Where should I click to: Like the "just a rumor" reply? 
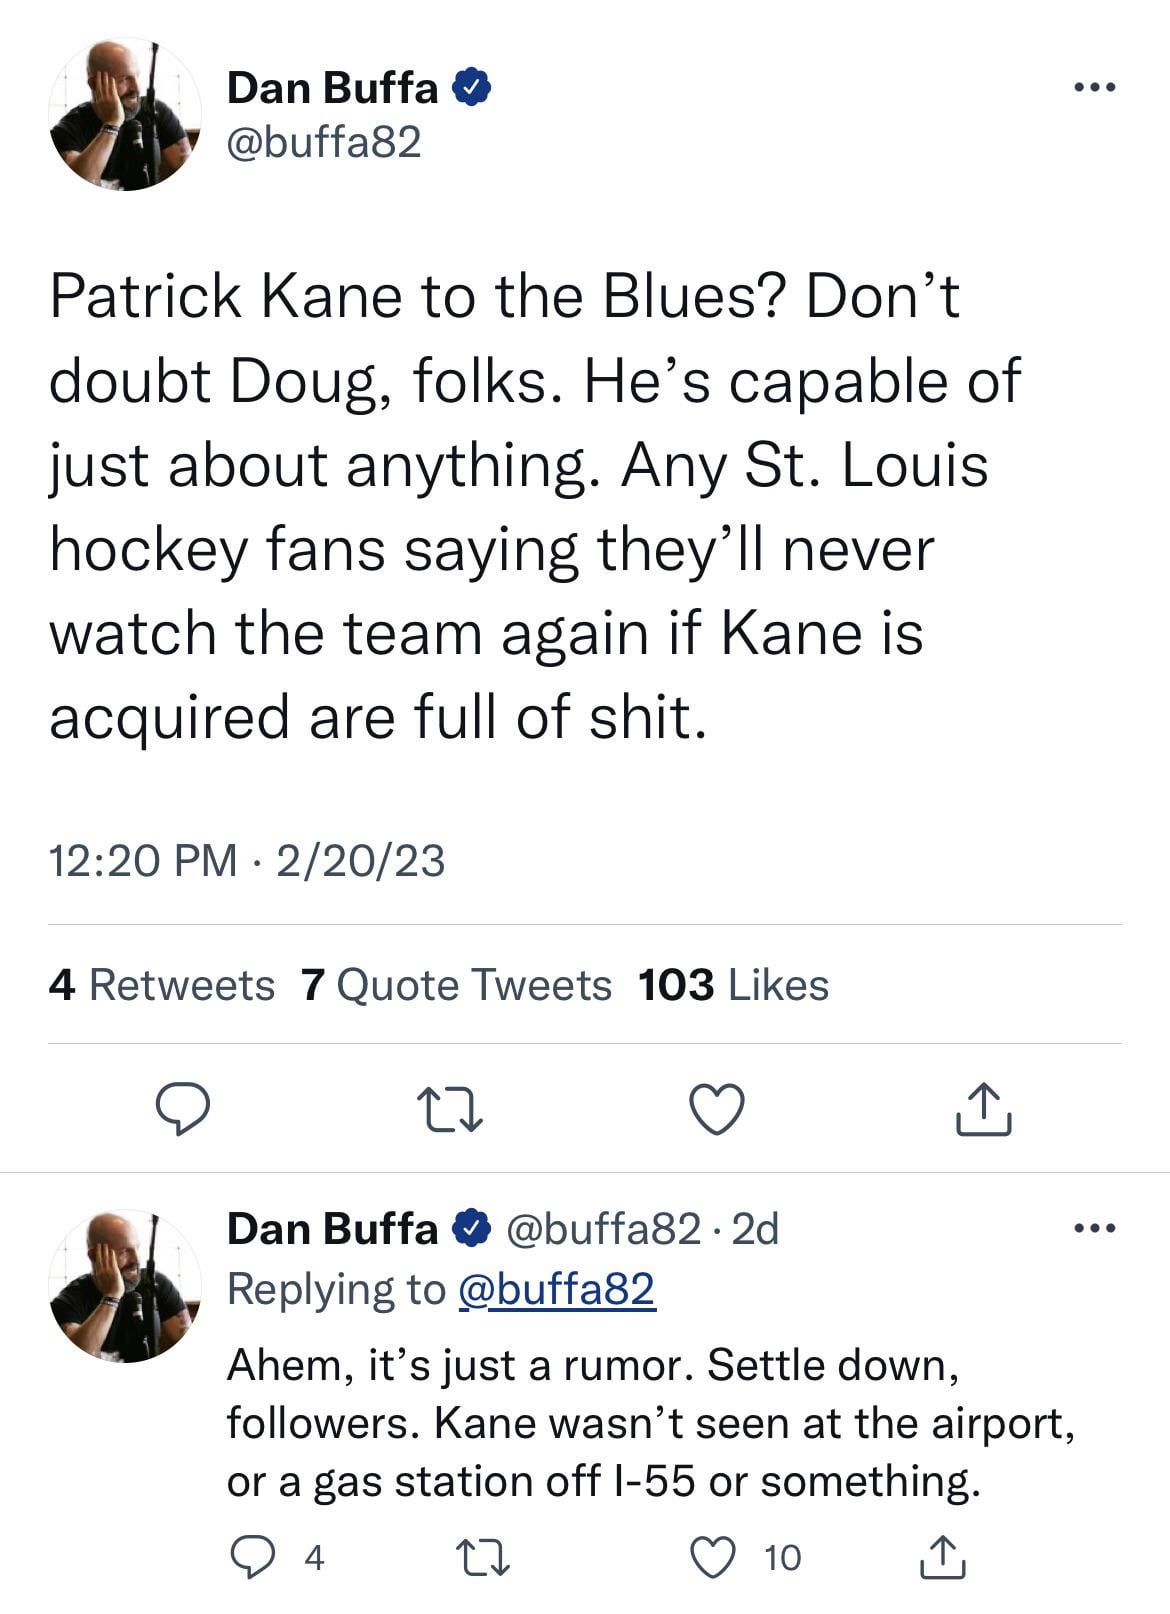point(714,1557)
